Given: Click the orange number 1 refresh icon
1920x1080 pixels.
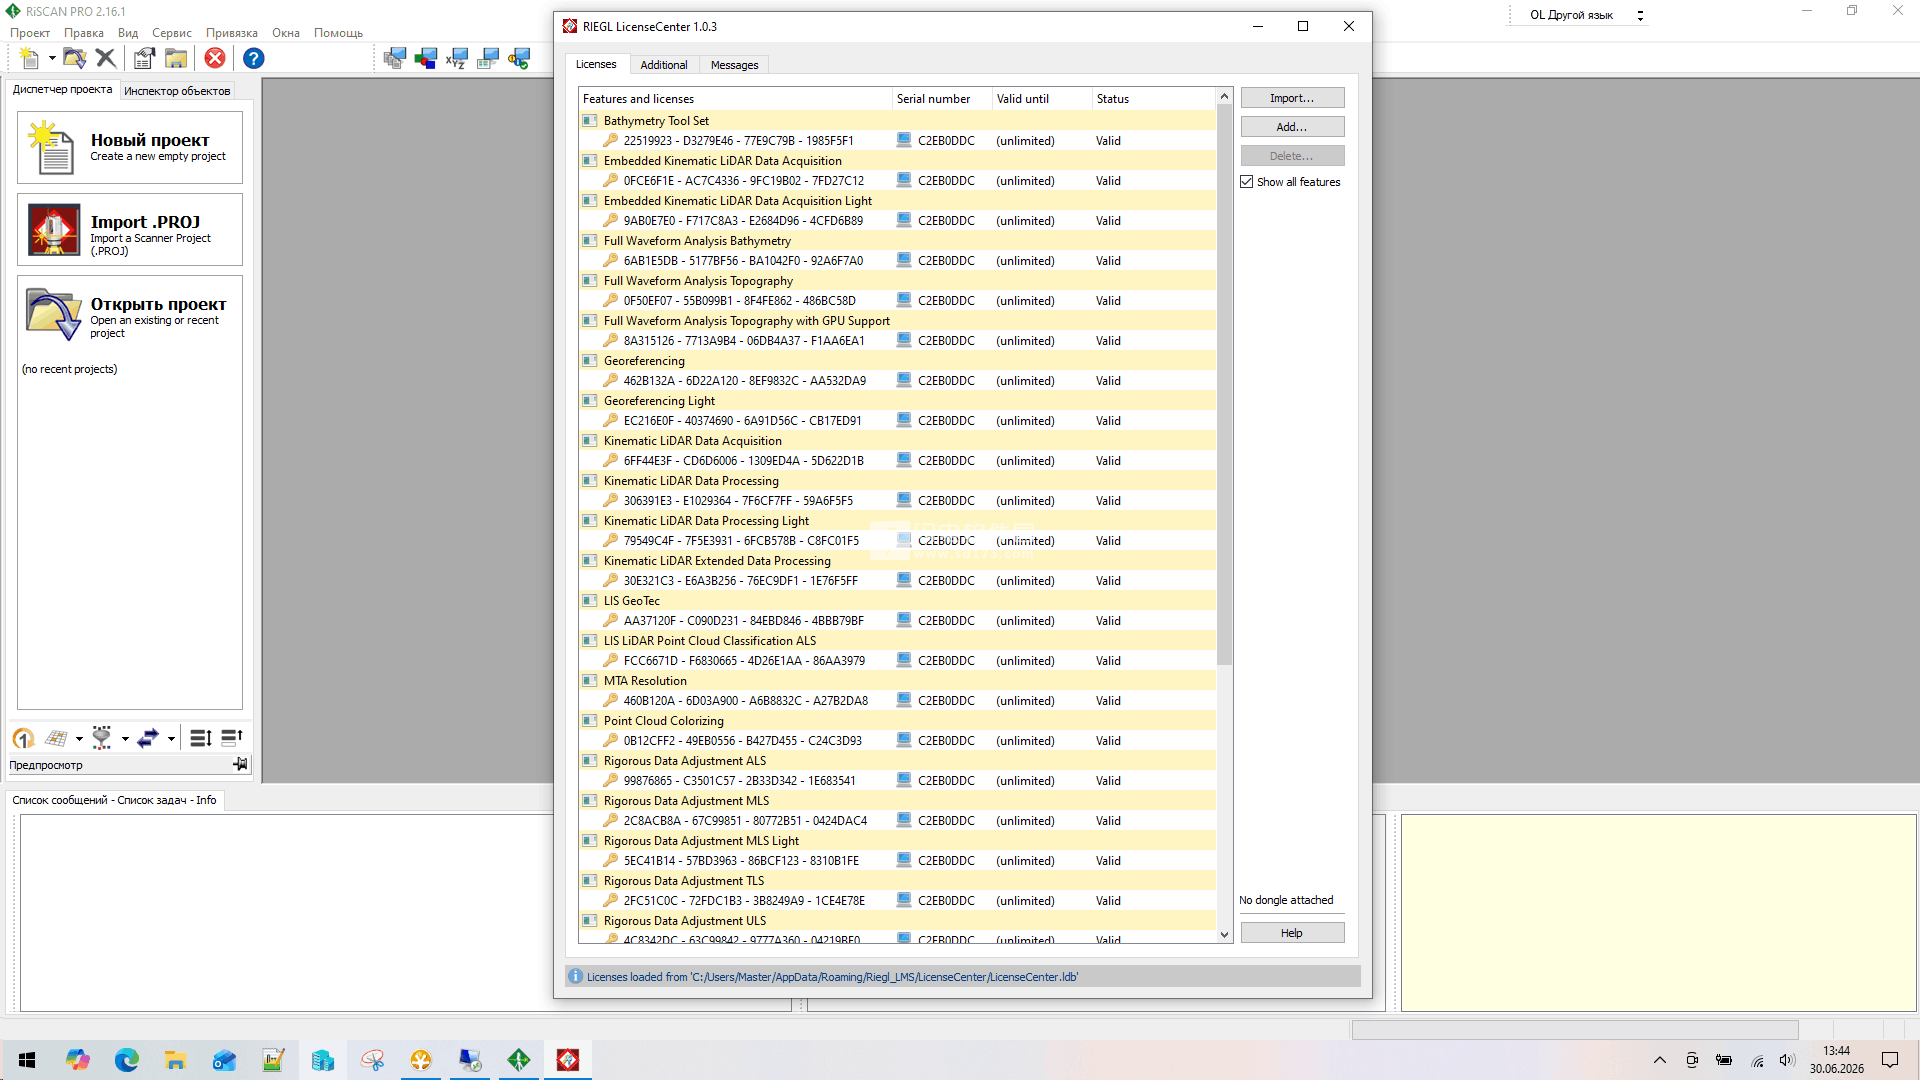Looking at the screenshot, I should pyautogui.click(x=24, y=738).
